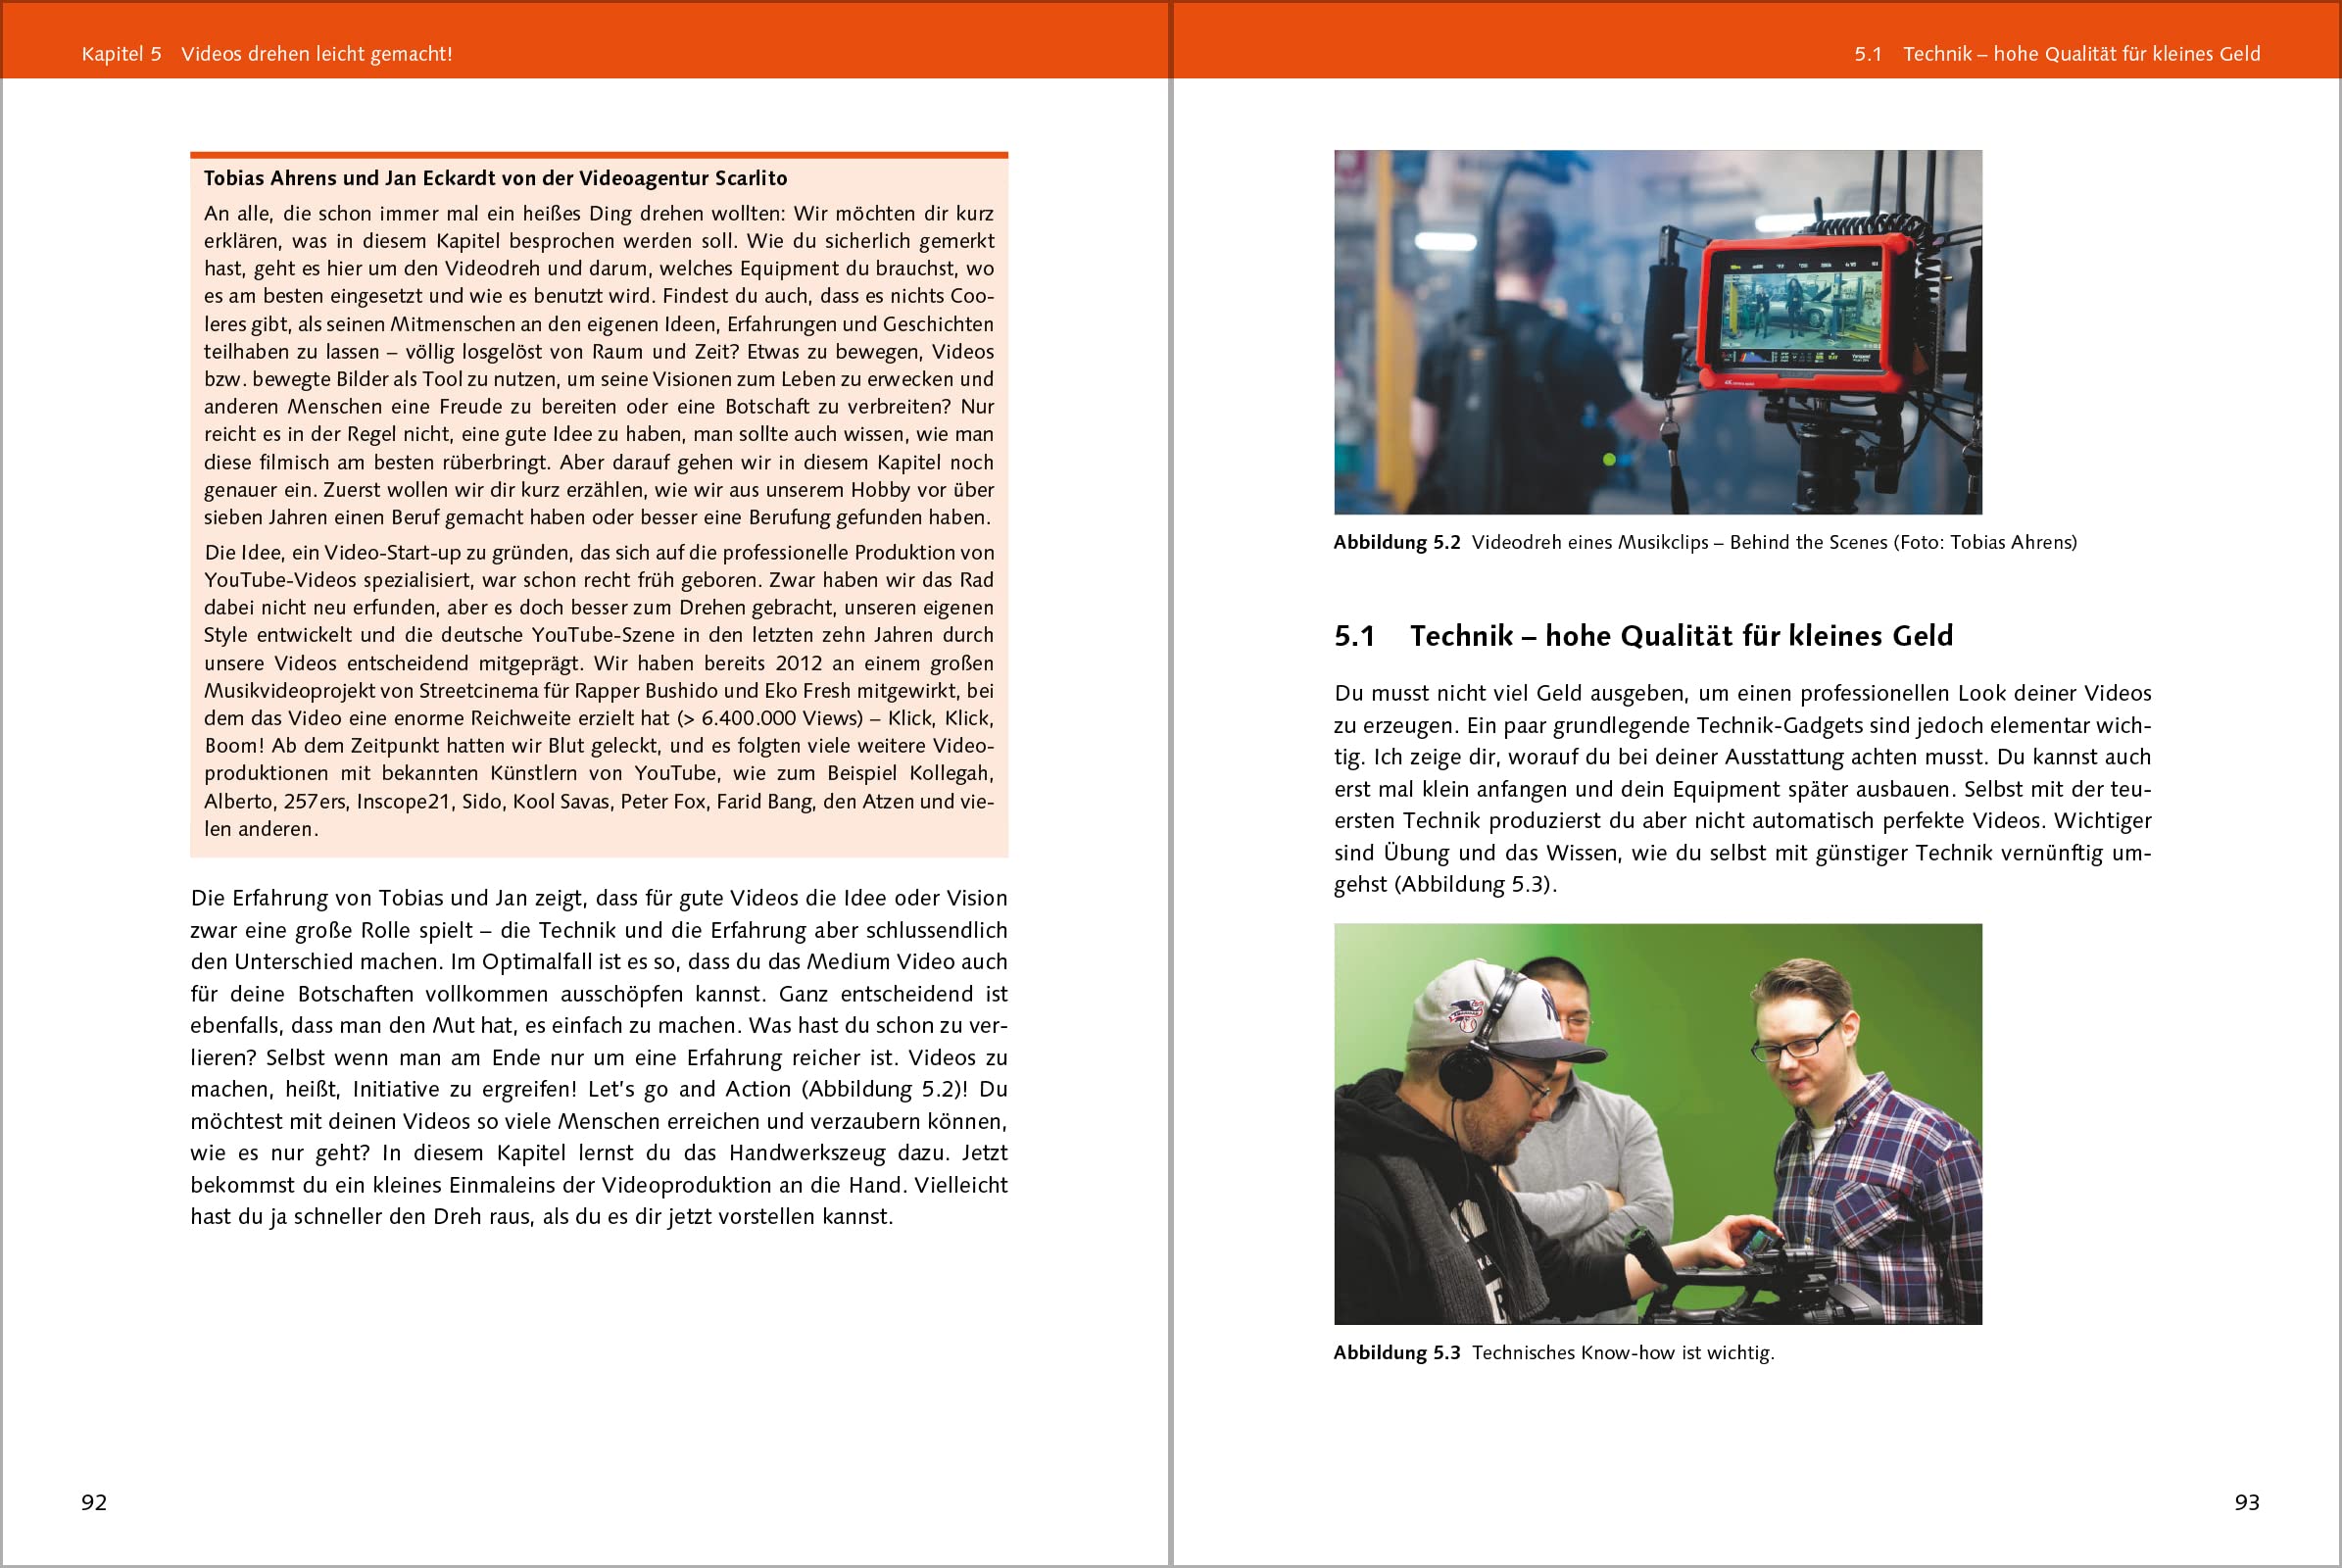Select the name "Farid Bang"
This screenshot has height=1568, width=2342.
pyautogui.click(x=765, y=801)
